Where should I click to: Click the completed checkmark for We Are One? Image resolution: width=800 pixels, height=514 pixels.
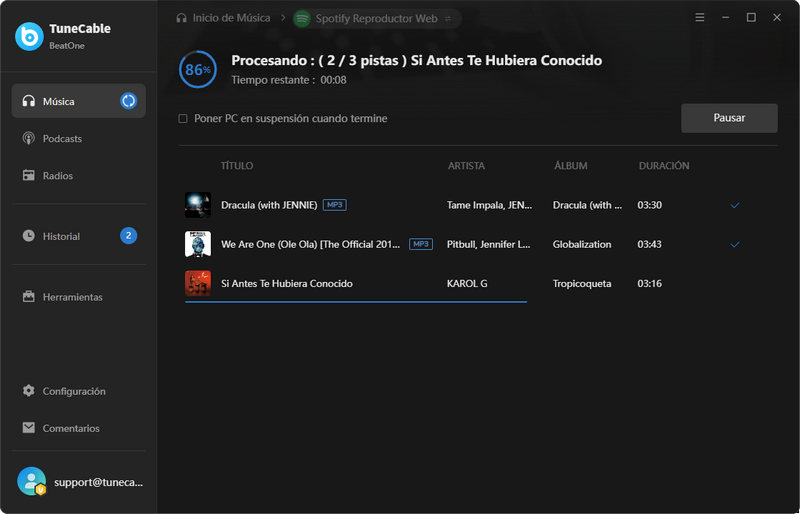tap(735, 244)
